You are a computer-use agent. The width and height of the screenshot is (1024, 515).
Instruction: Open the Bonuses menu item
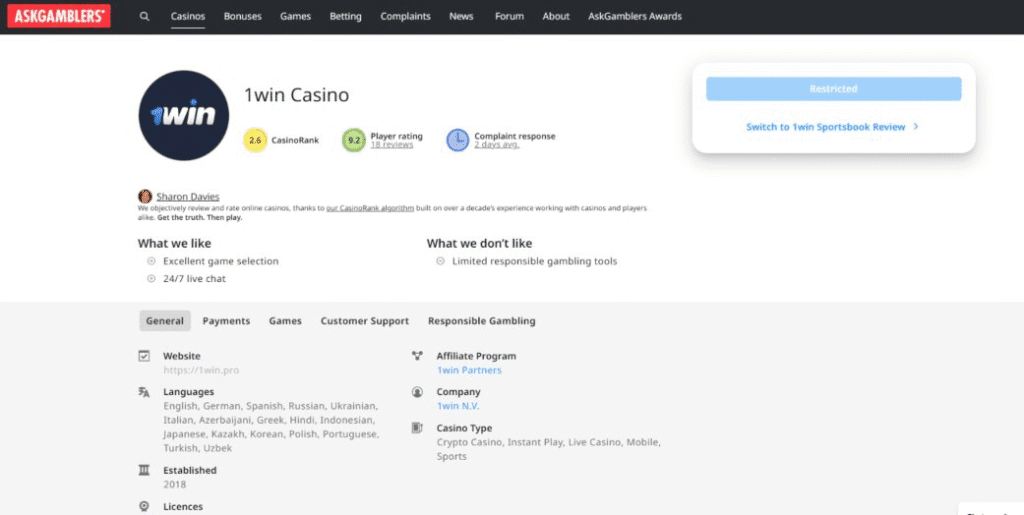[242, 17]
